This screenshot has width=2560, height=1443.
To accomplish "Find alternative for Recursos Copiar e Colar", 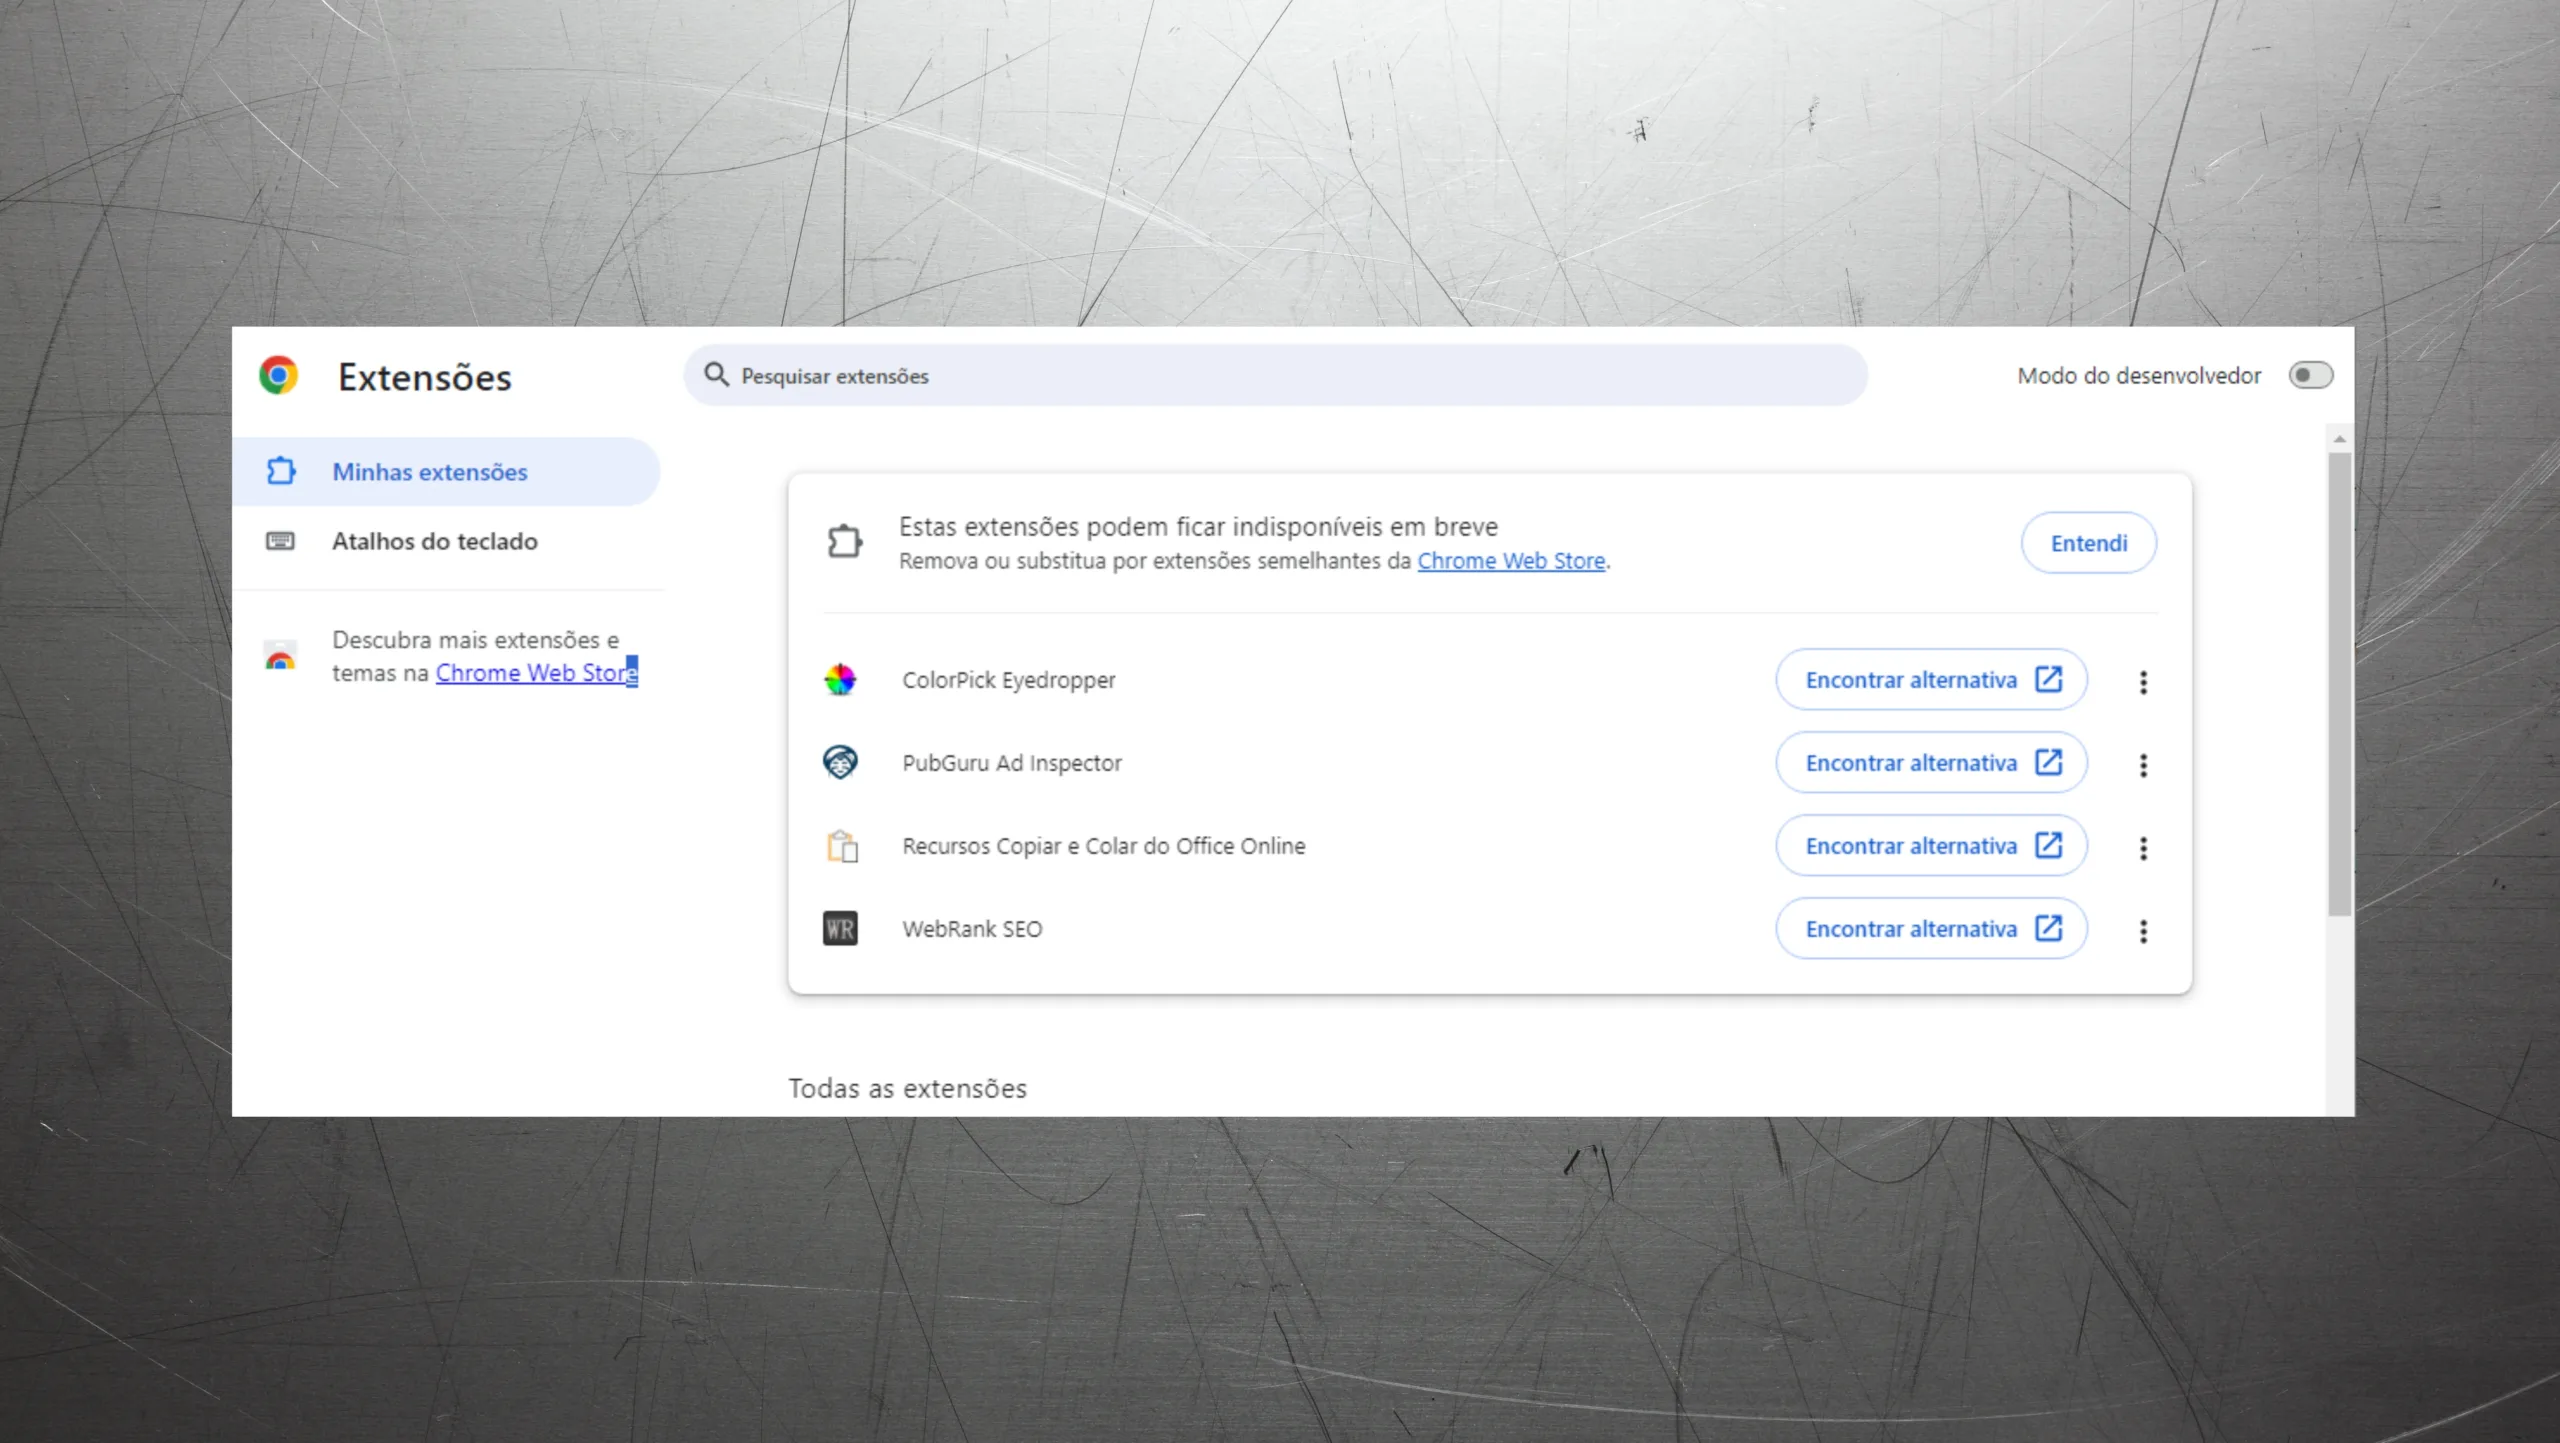I will pos(1931,846).
